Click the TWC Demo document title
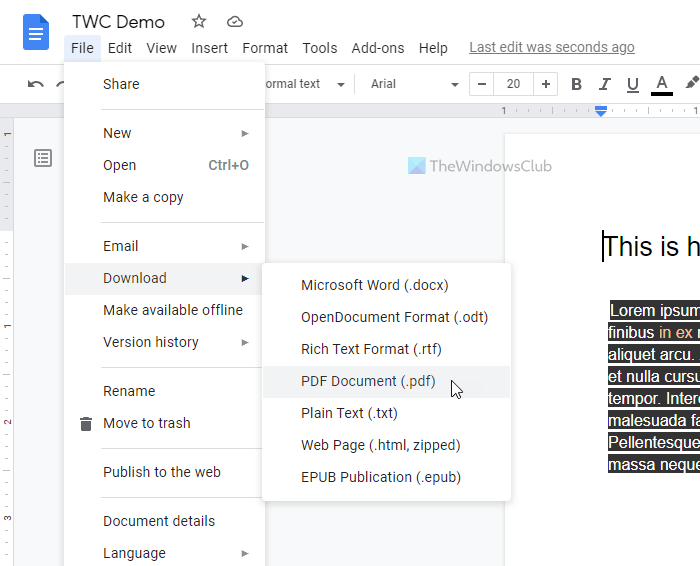Image resolution: width=700 pixels, height=566 pixels. point(118,22)
